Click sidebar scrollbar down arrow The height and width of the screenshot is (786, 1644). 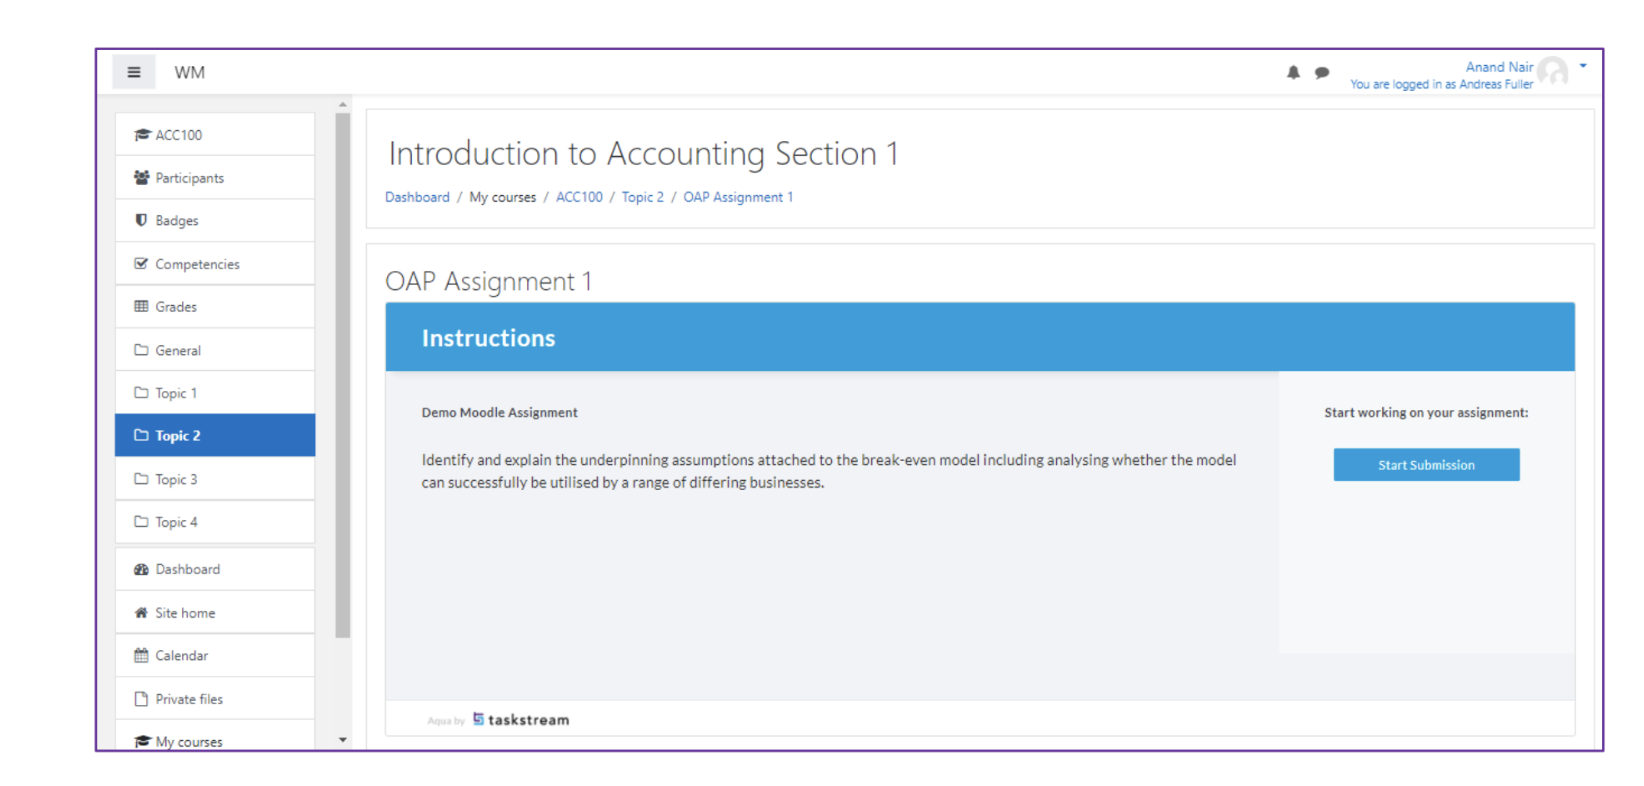(x=343, y=740)
